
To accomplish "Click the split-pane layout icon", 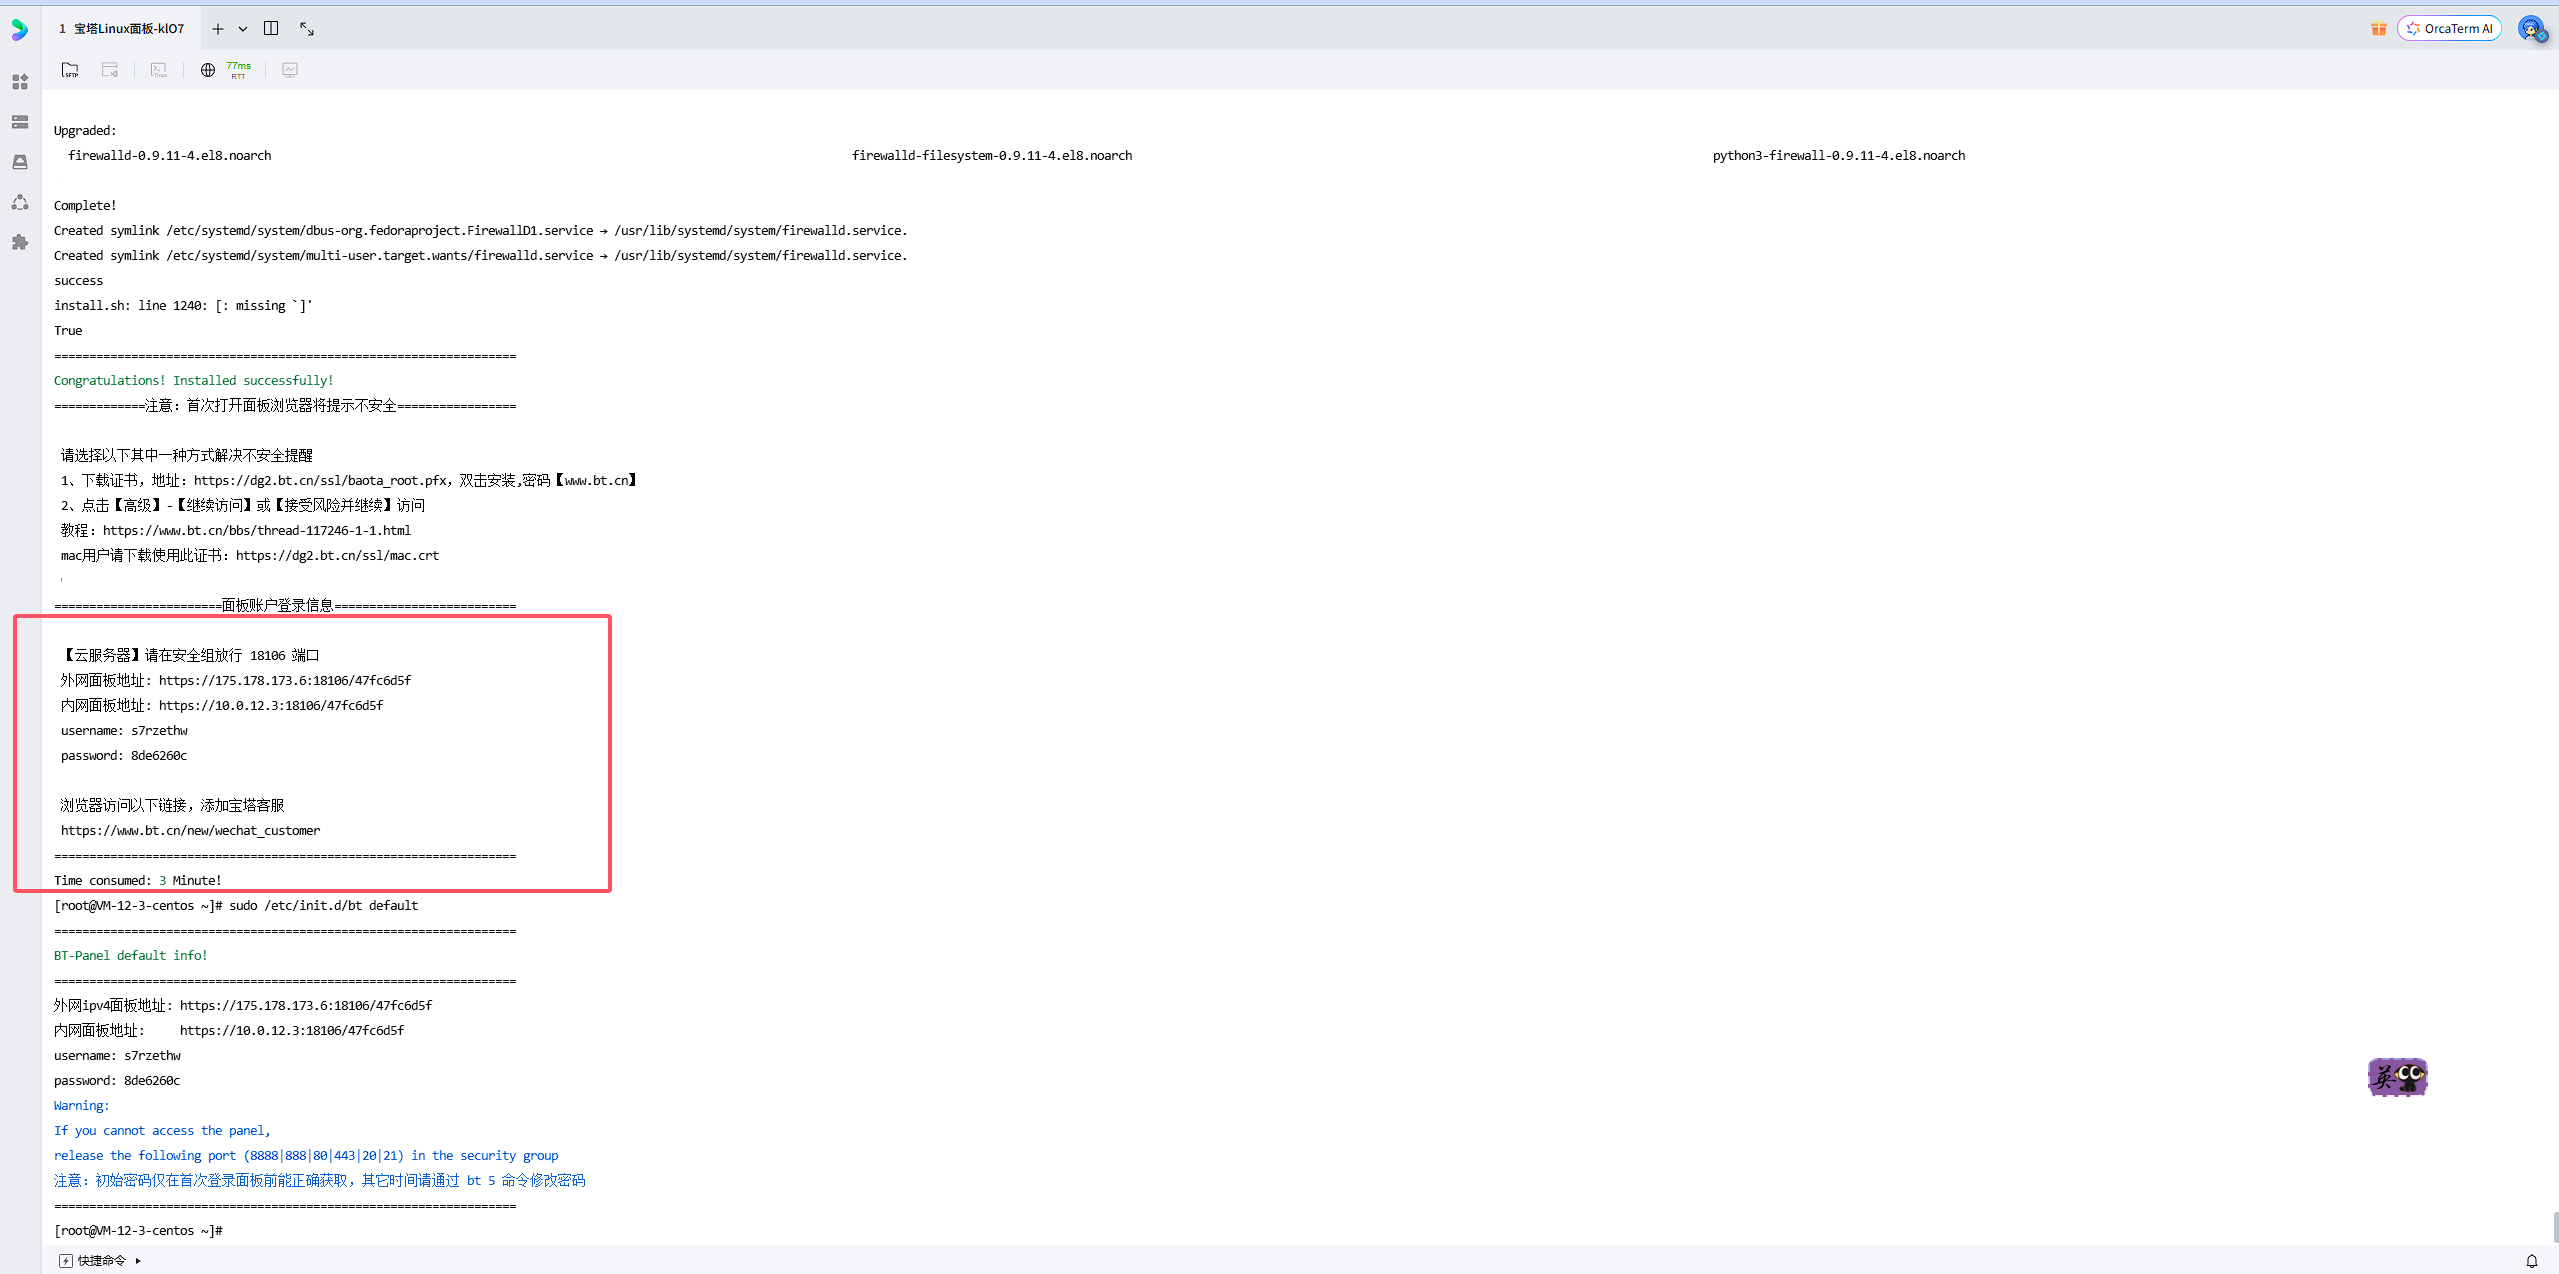I will click(x=271, y=29).
